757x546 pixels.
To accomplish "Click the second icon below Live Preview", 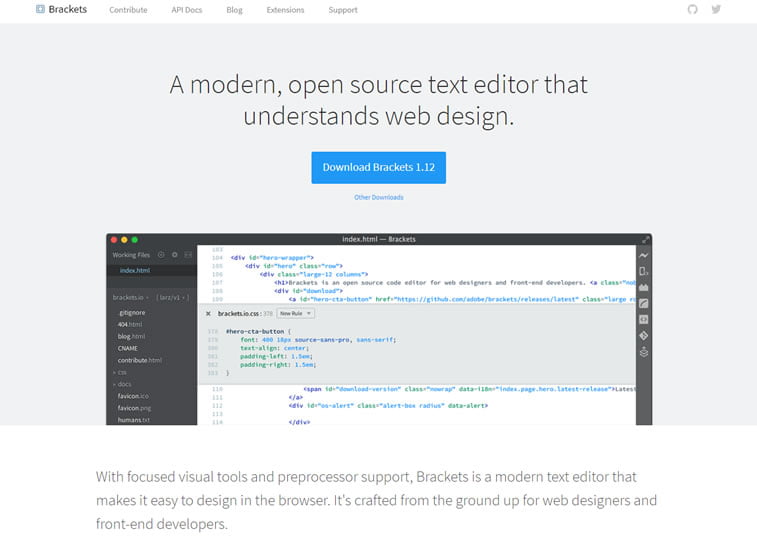I will point(644,271).
